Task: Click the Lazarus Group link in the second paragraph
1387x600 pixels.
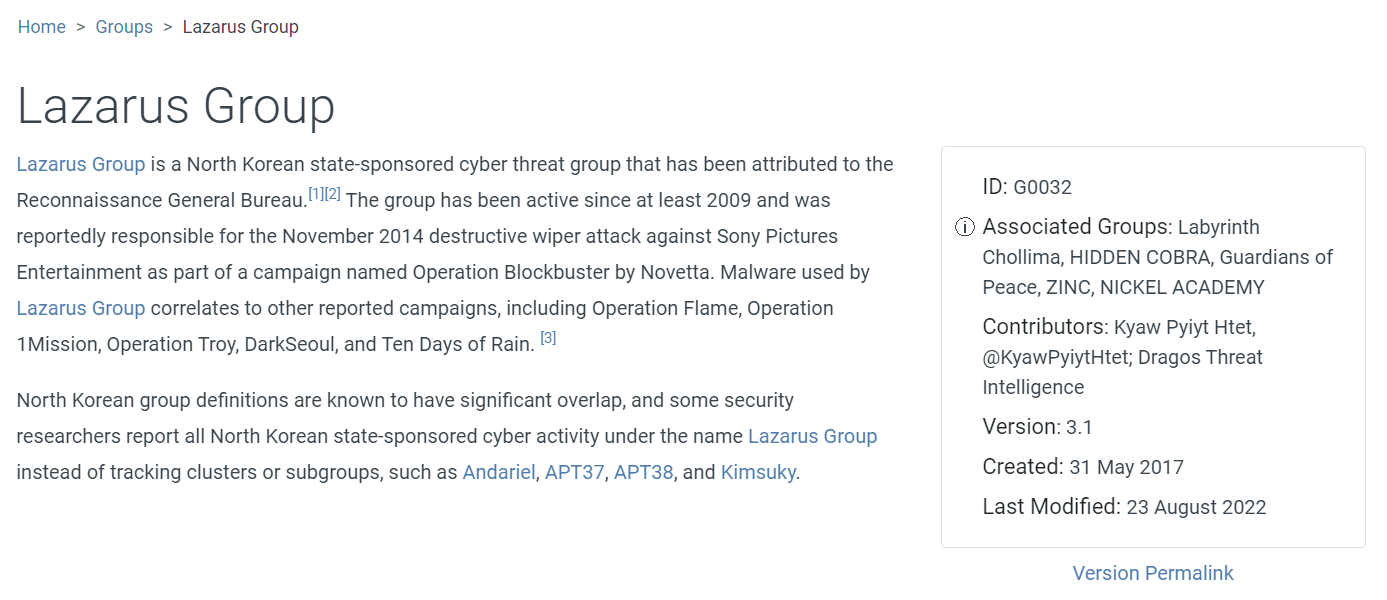Action: [812, 436]
